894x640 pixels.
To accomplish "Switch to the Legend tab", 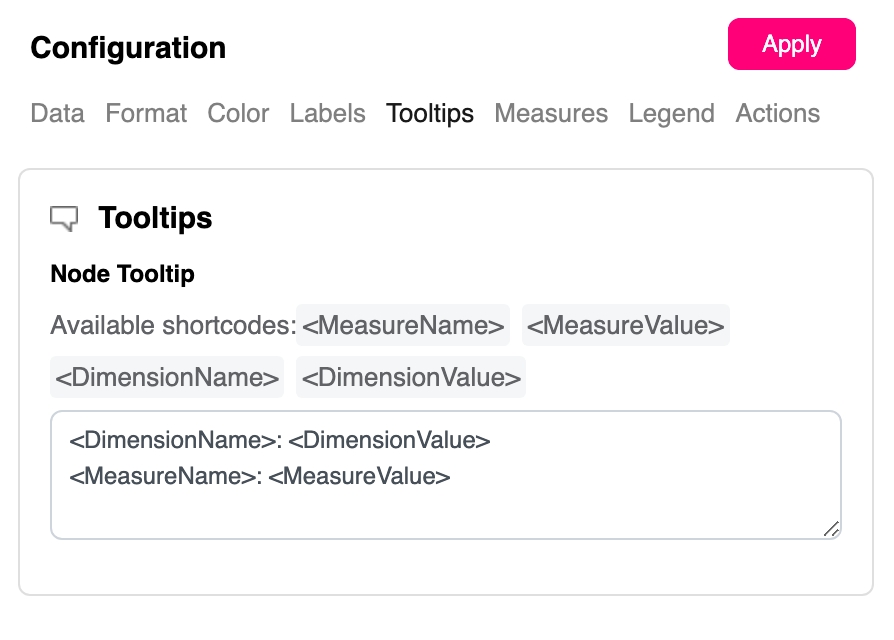I will coord(671,114).
